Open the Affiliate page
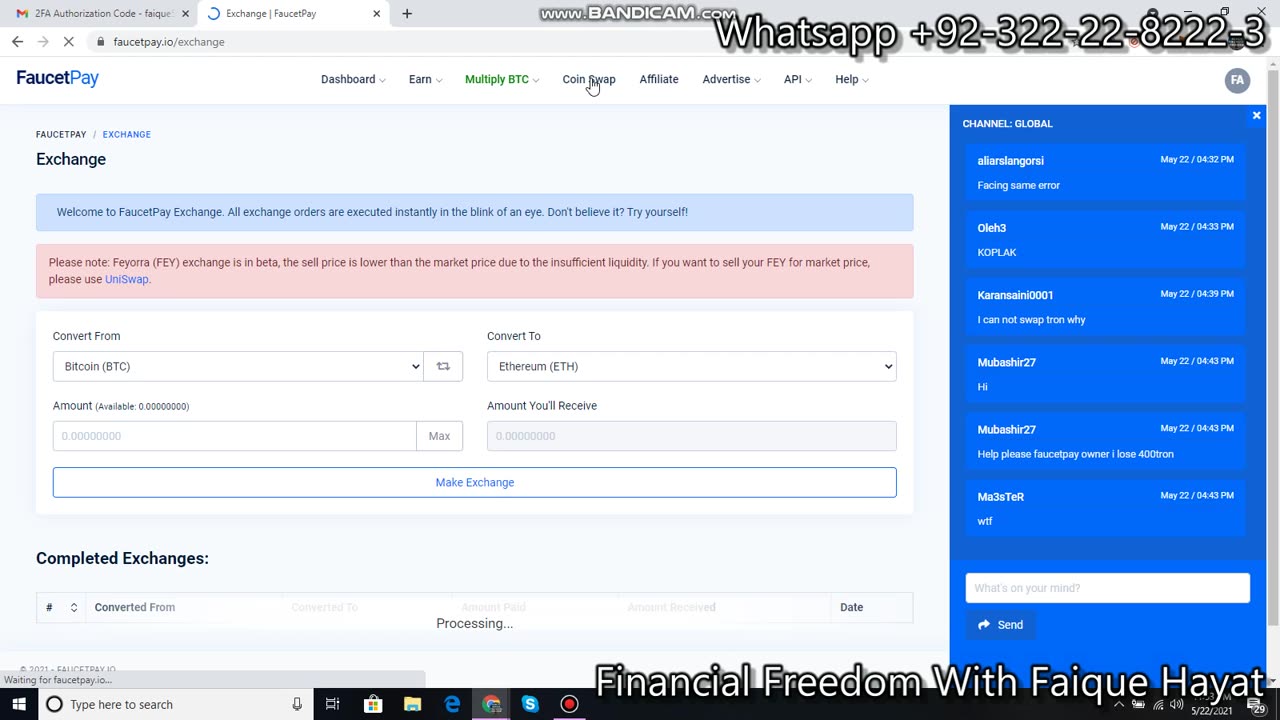This screenshot has width=1280, height=720. pyautogui.click(x=659, y=79)
